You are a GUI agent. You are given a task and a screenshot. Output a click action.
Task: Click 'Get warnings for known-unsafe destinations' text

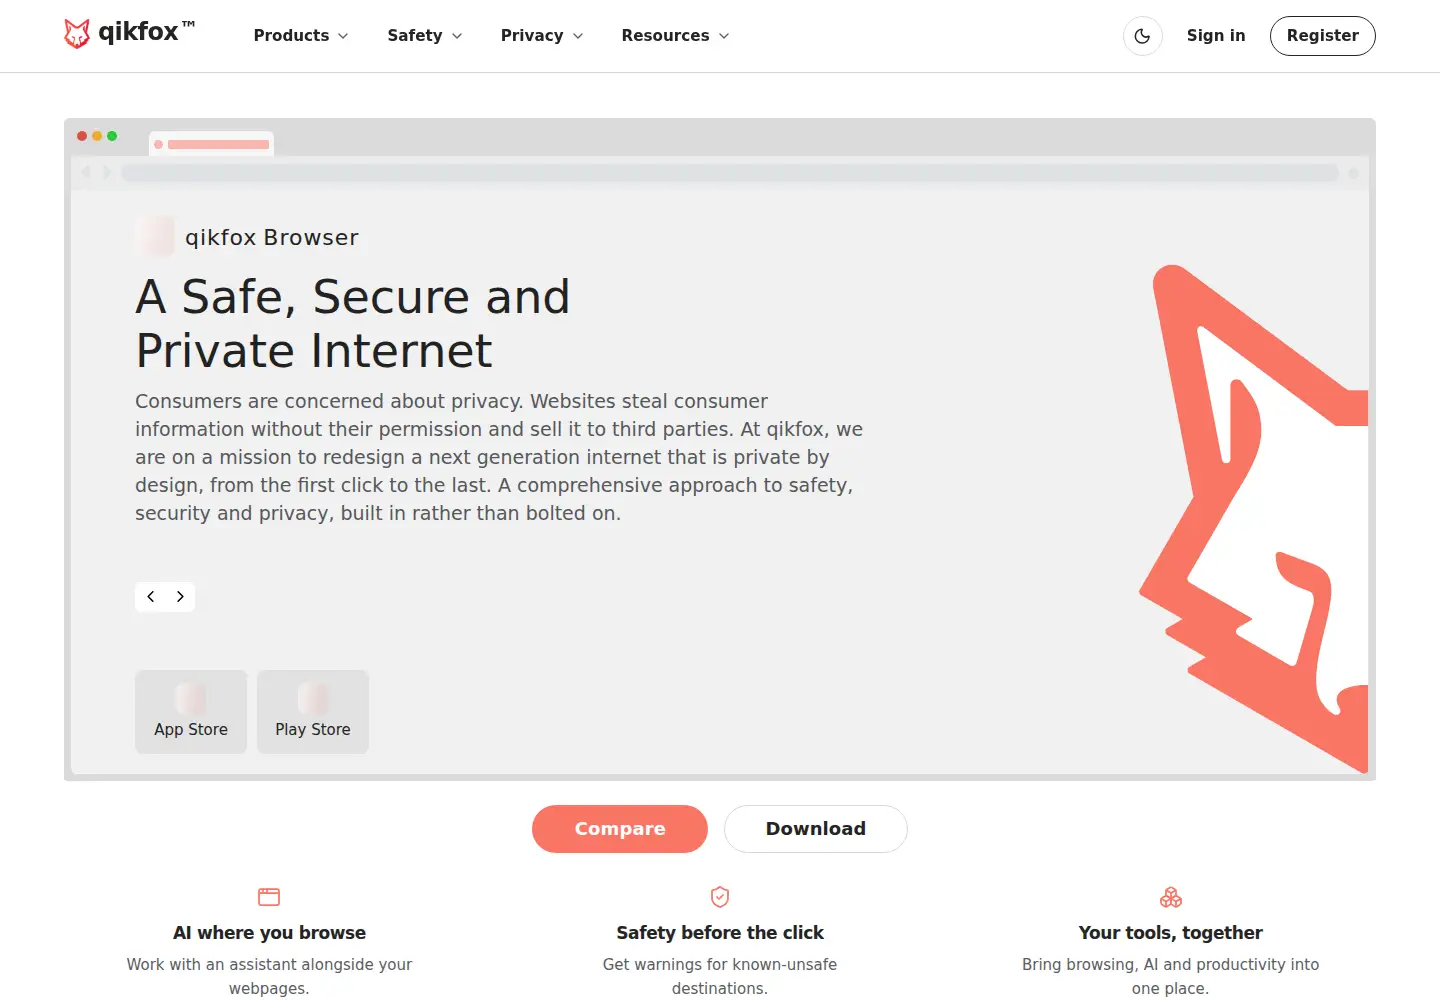coord(720,976)
